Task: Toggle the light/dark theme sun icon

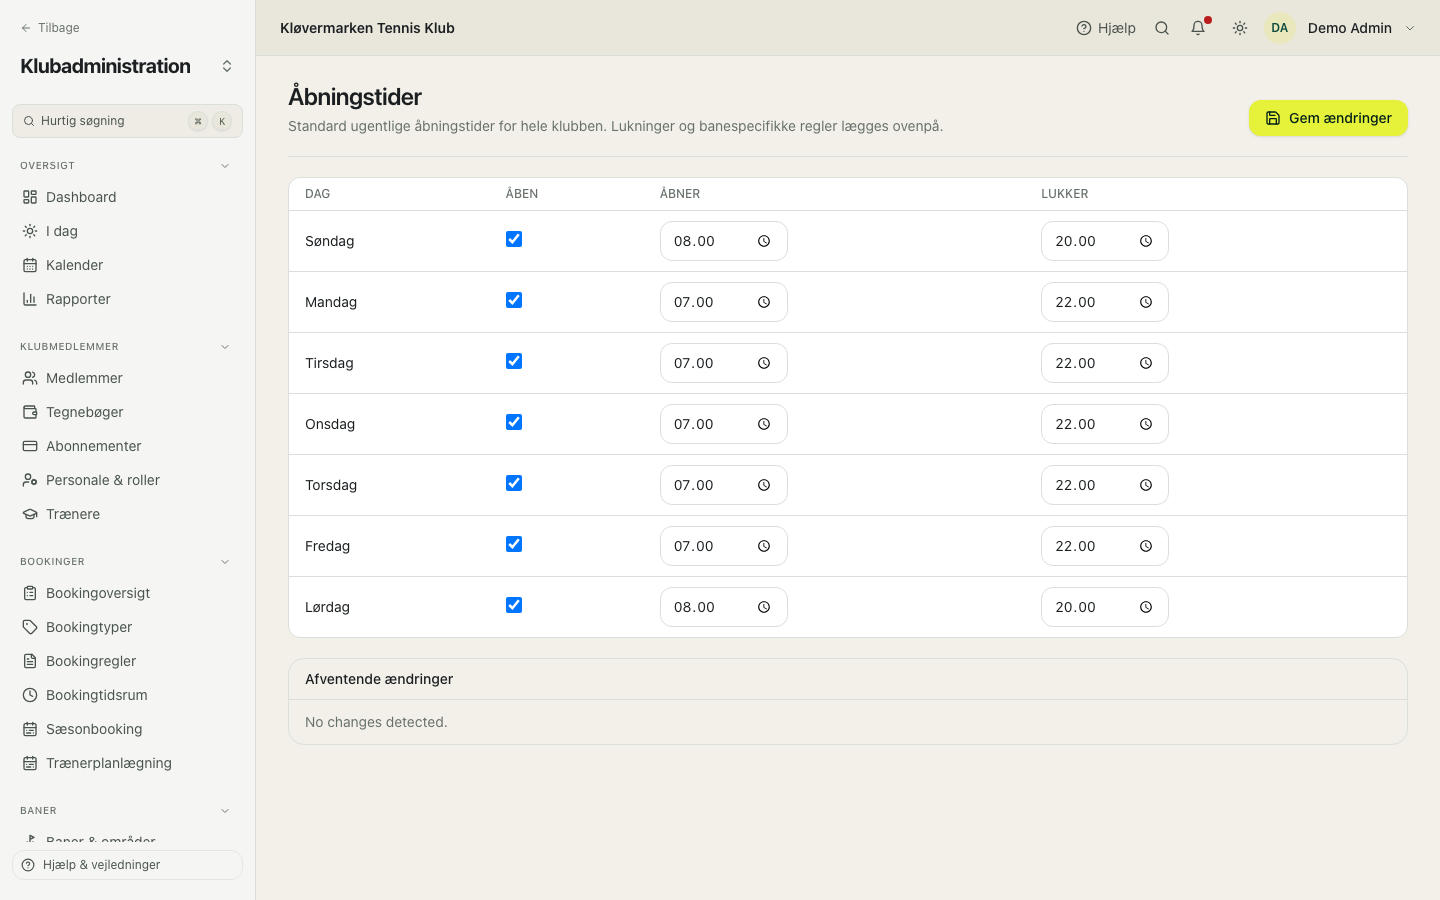Action: click(1240, 28)
